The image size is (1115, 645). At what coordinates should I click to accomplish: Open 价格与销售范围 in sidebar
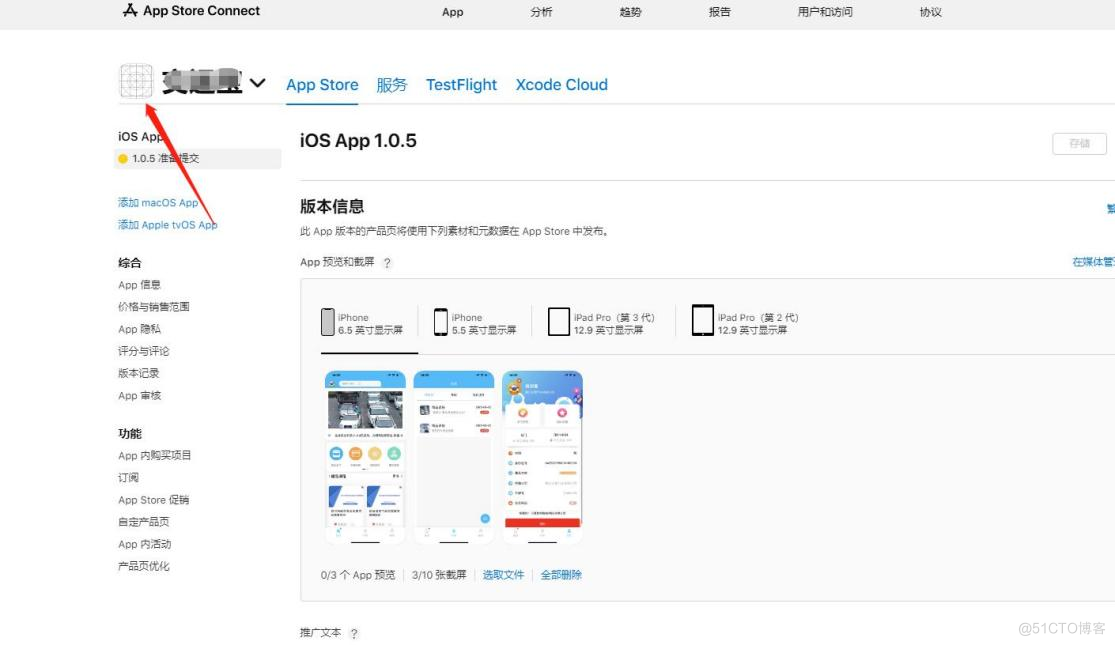pyautogui.click(x=154, y=306)
